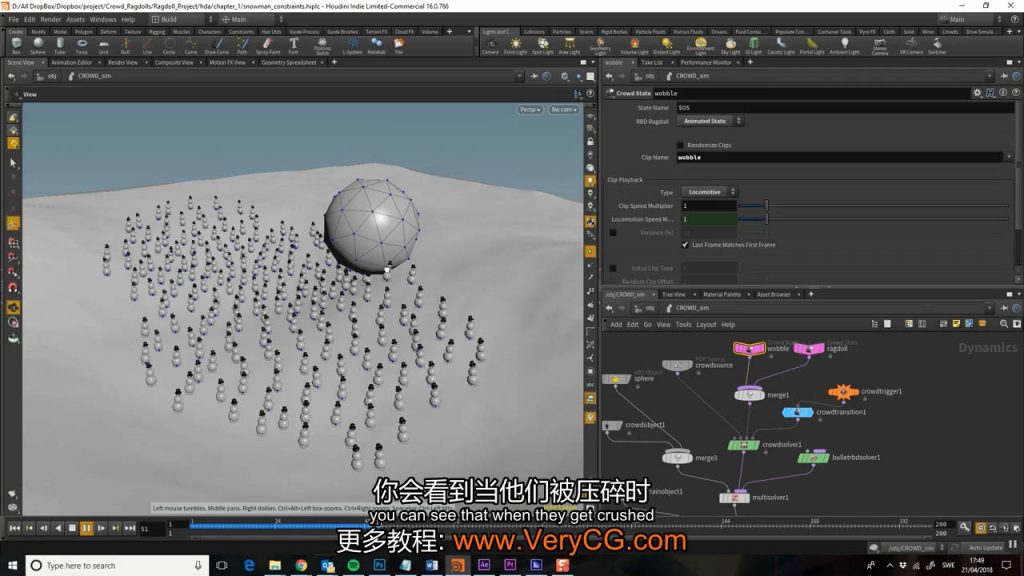Add a VR Camera from the shelf
This screenshot has width=1024, height=576.
[911, 46]
